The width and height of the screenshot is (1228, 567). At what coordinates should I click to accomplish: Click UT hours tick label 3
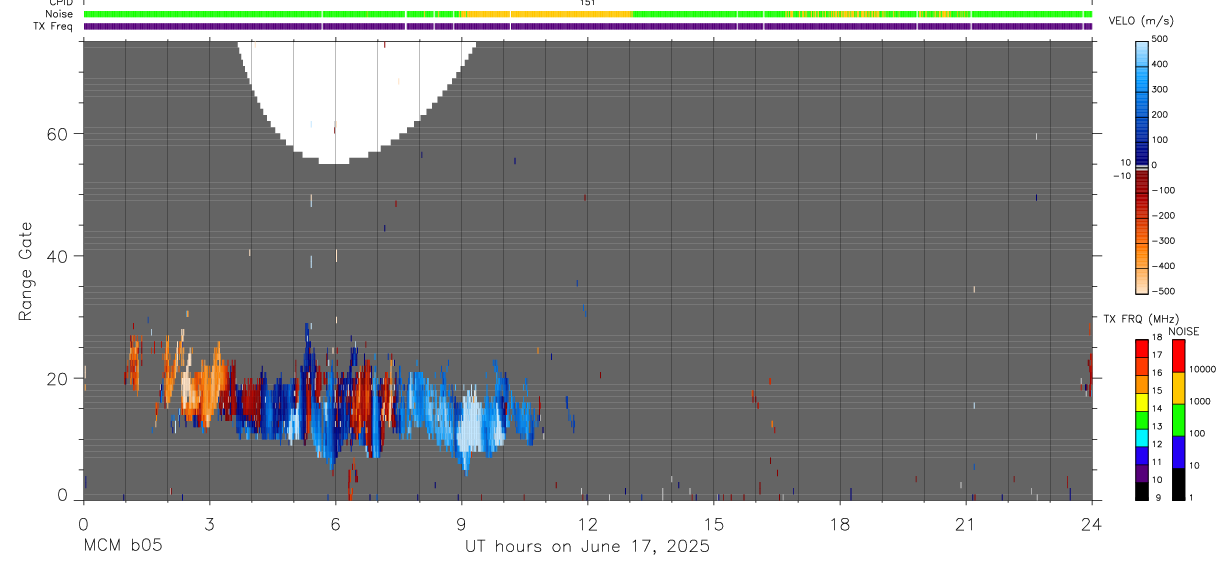click(x=209, y=523)
